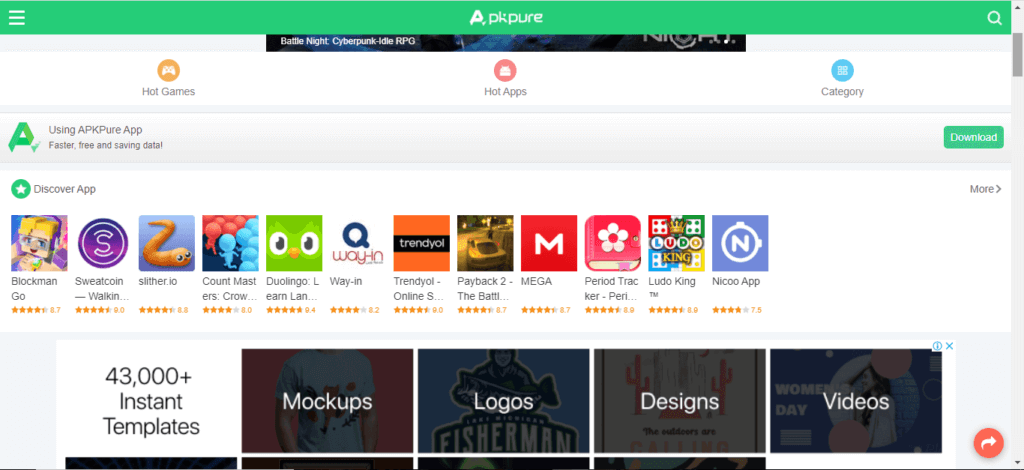Click the green Download button
Screen dimensions: 1024x470
click(x=973, y=137)
